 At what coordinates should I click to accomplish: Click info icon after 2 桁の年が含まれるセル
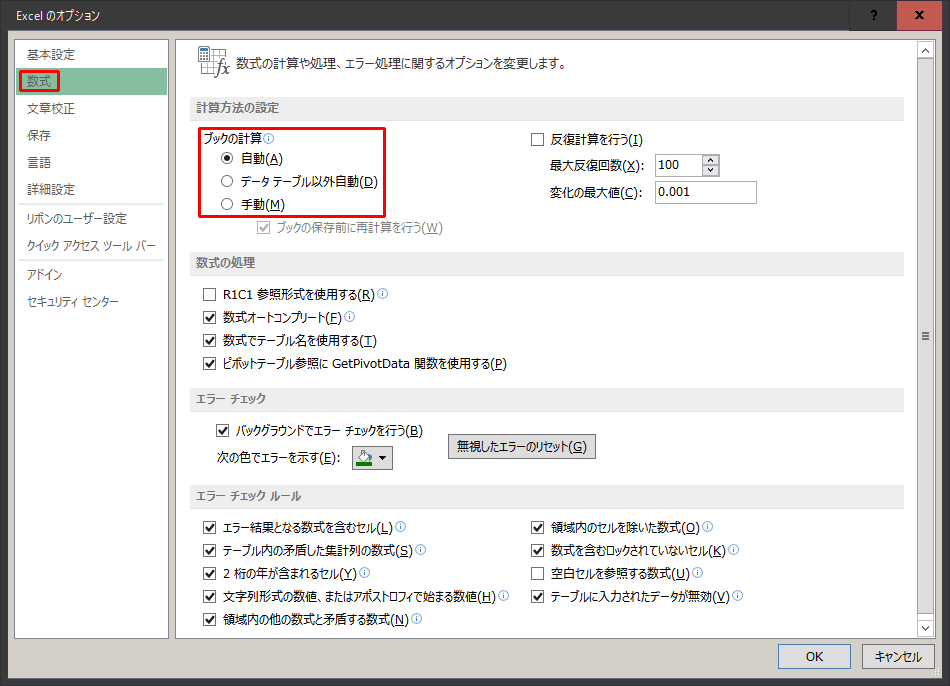(364, 573)
